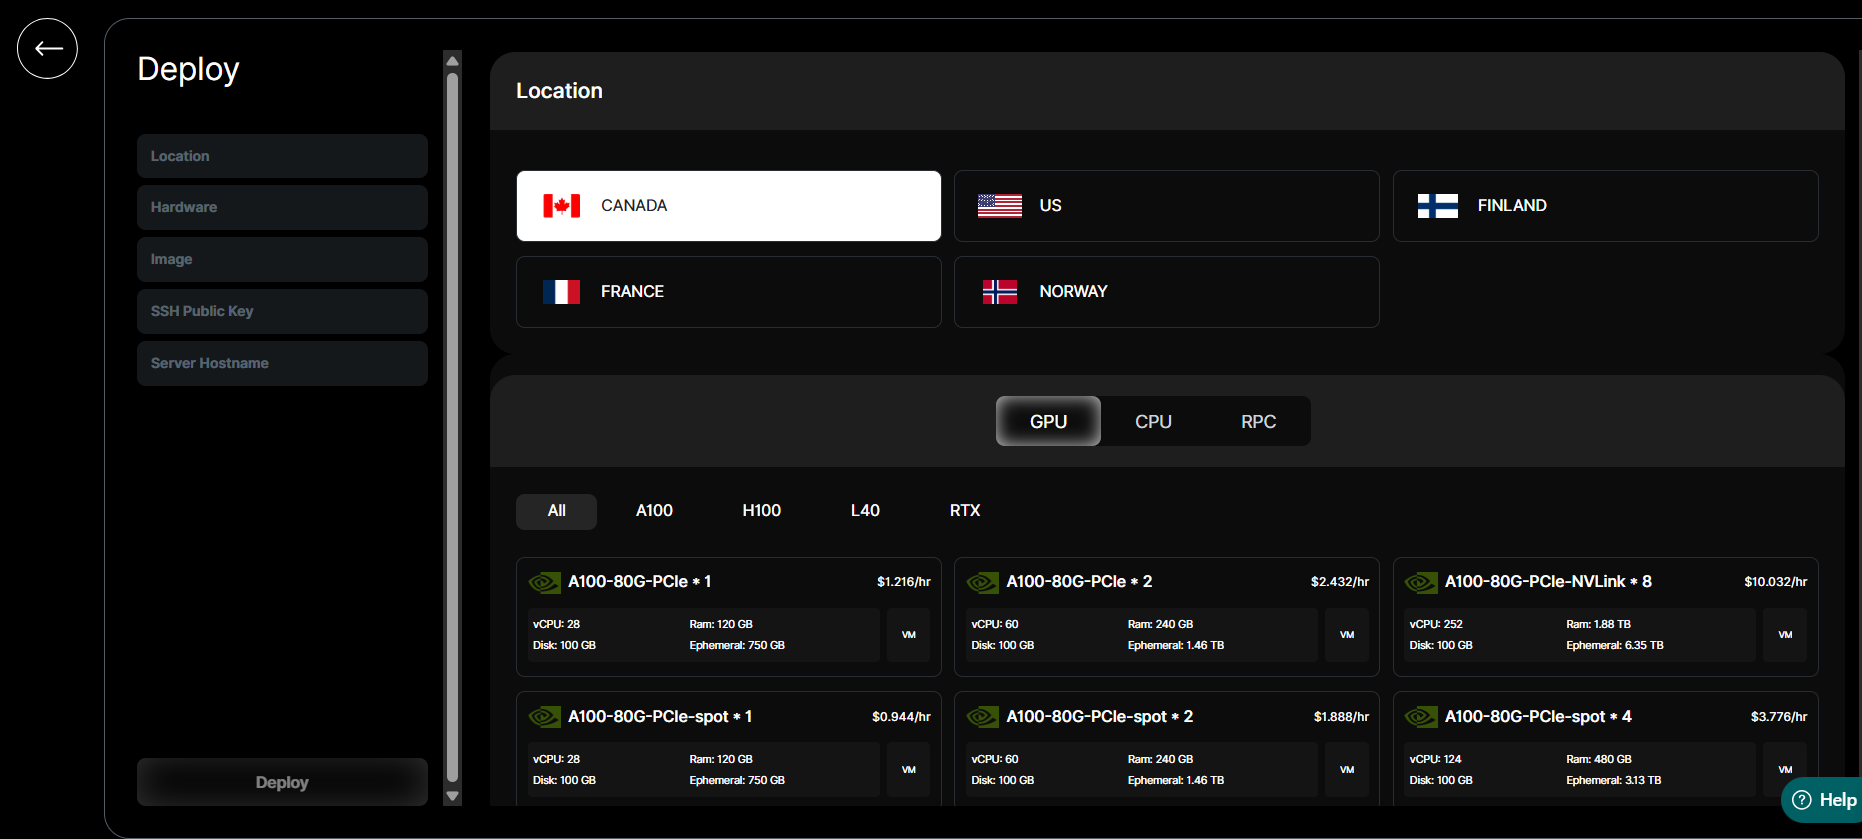Filter GPUs by A100
1862x839 pixels.
[654, 511]
